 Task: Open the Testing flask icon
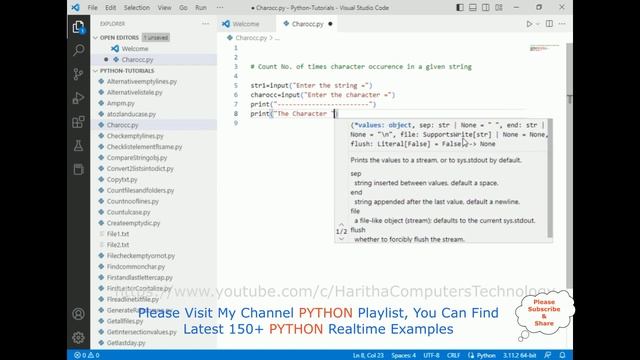click(78, 146)
